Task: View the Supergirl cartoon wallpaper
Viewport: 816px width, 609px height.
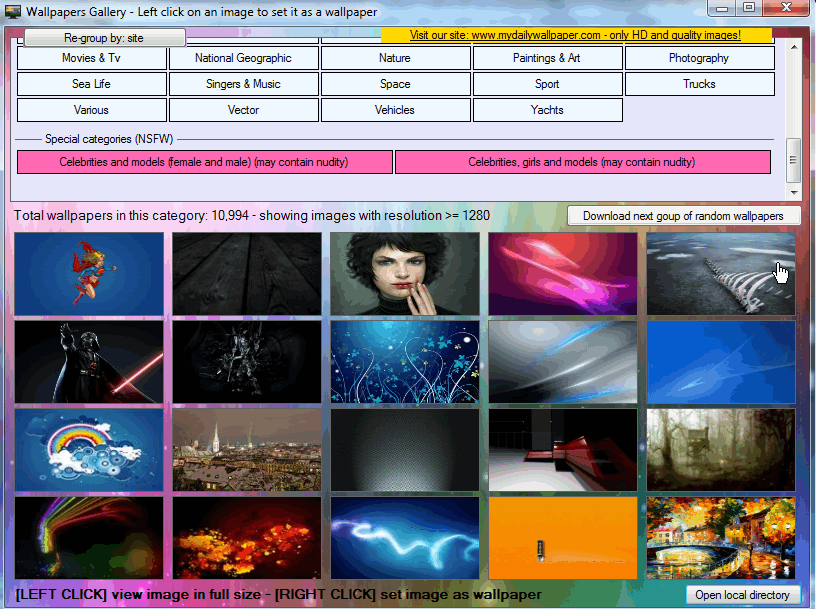Action: tap(89, 274)
